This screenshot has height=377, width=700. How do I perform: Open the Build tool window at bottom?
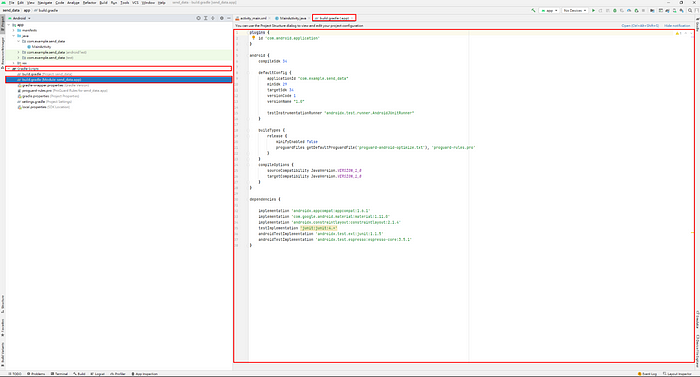click(79, 374)
